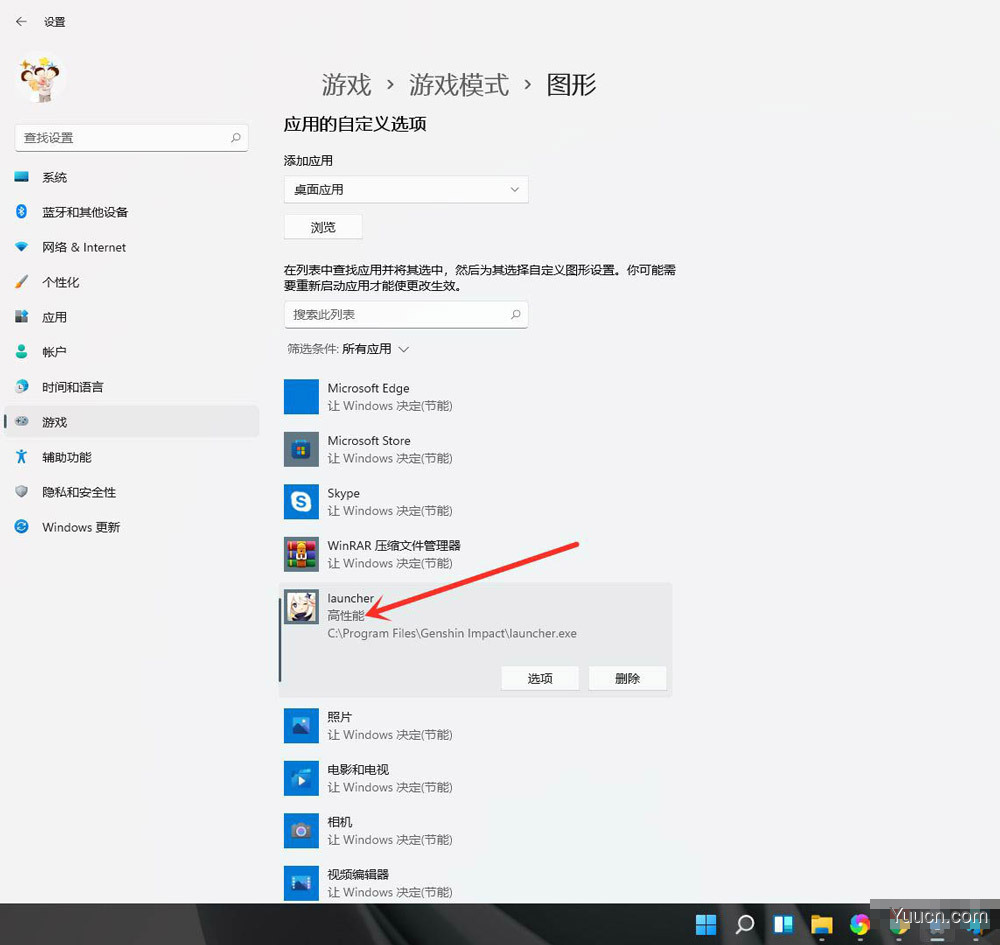Viewport: 1000px width, 945px height.
Task: Go back with the arrow icon
Action: tap(21, 22)
